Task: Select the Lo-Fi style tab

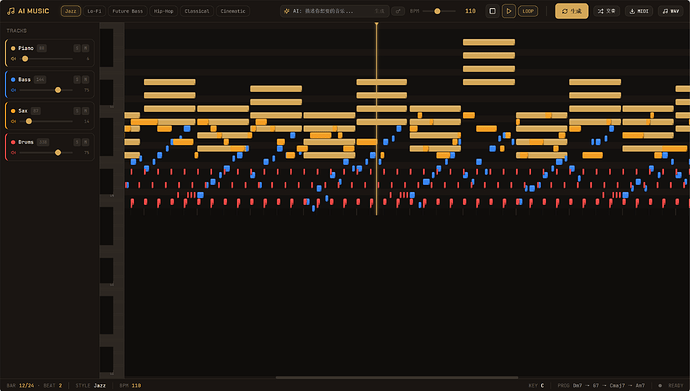Action: point(94,11)
